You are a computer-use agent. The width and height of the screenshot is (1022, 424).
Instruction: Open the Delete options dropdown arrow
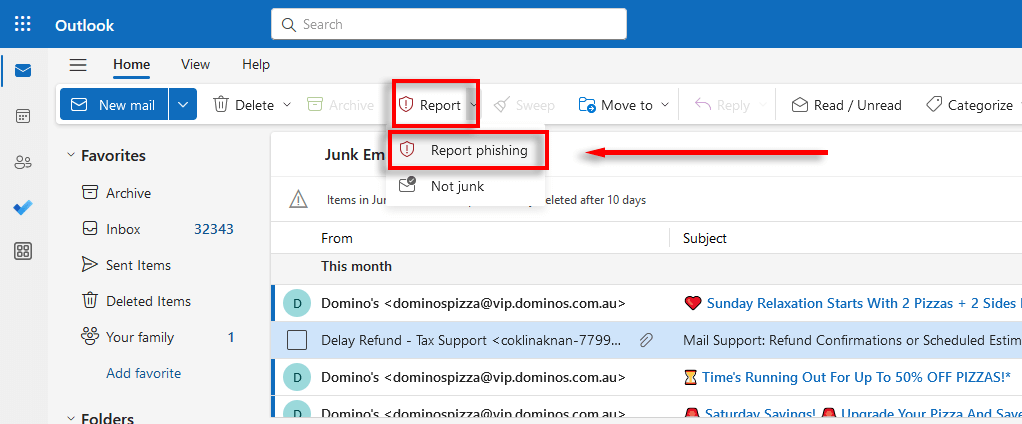(x=287, y=105)
